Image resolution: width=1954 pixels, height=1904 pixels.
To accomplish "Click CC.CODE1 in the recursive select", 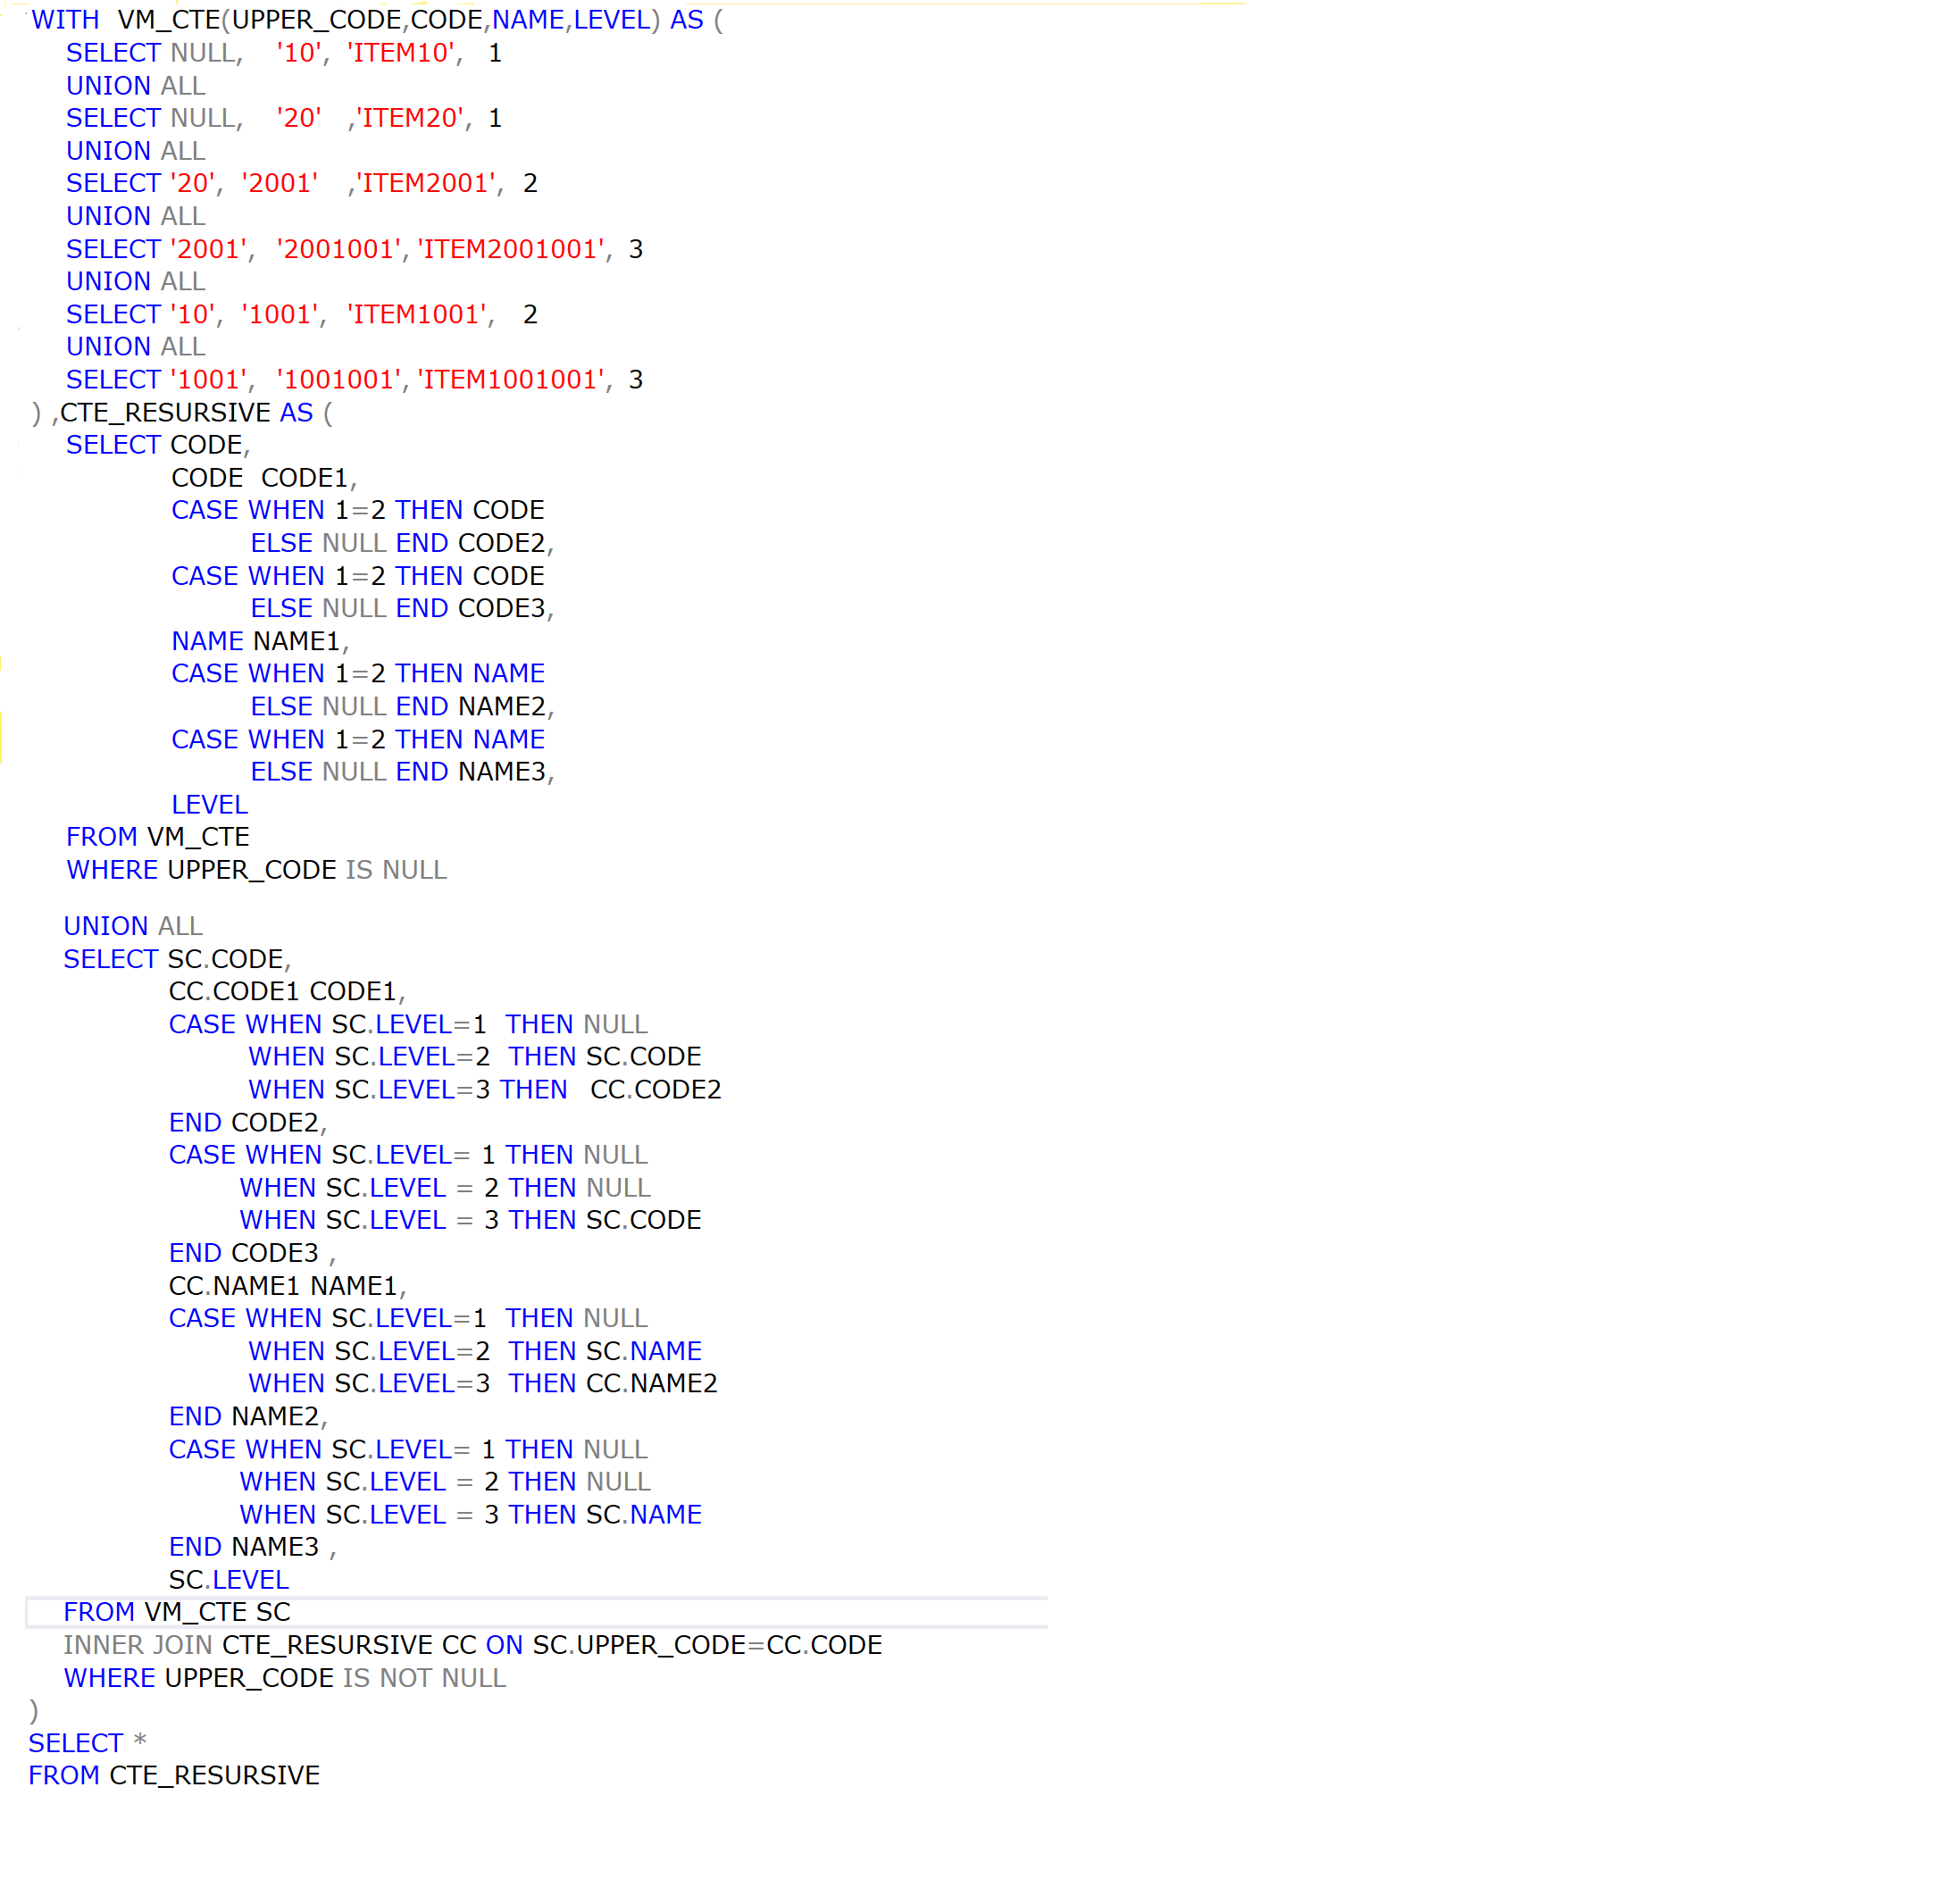I will click(x=233, y=991).
